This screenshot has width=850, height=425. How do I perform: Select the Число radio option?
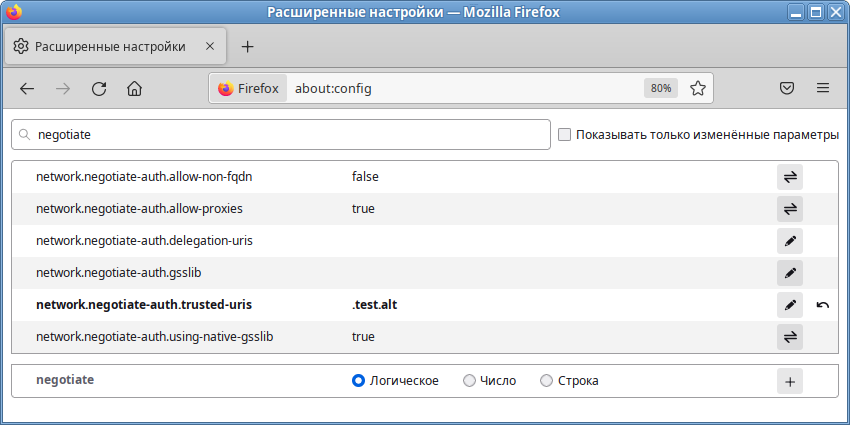[x=469, y=381]
